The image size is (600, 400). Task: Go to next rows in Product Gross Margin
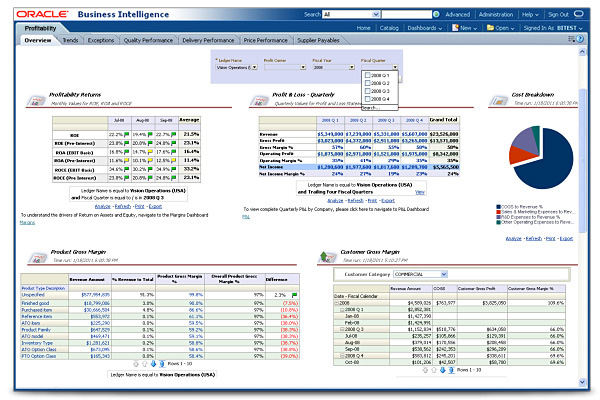pyautogui.click(x=153, y=364)
